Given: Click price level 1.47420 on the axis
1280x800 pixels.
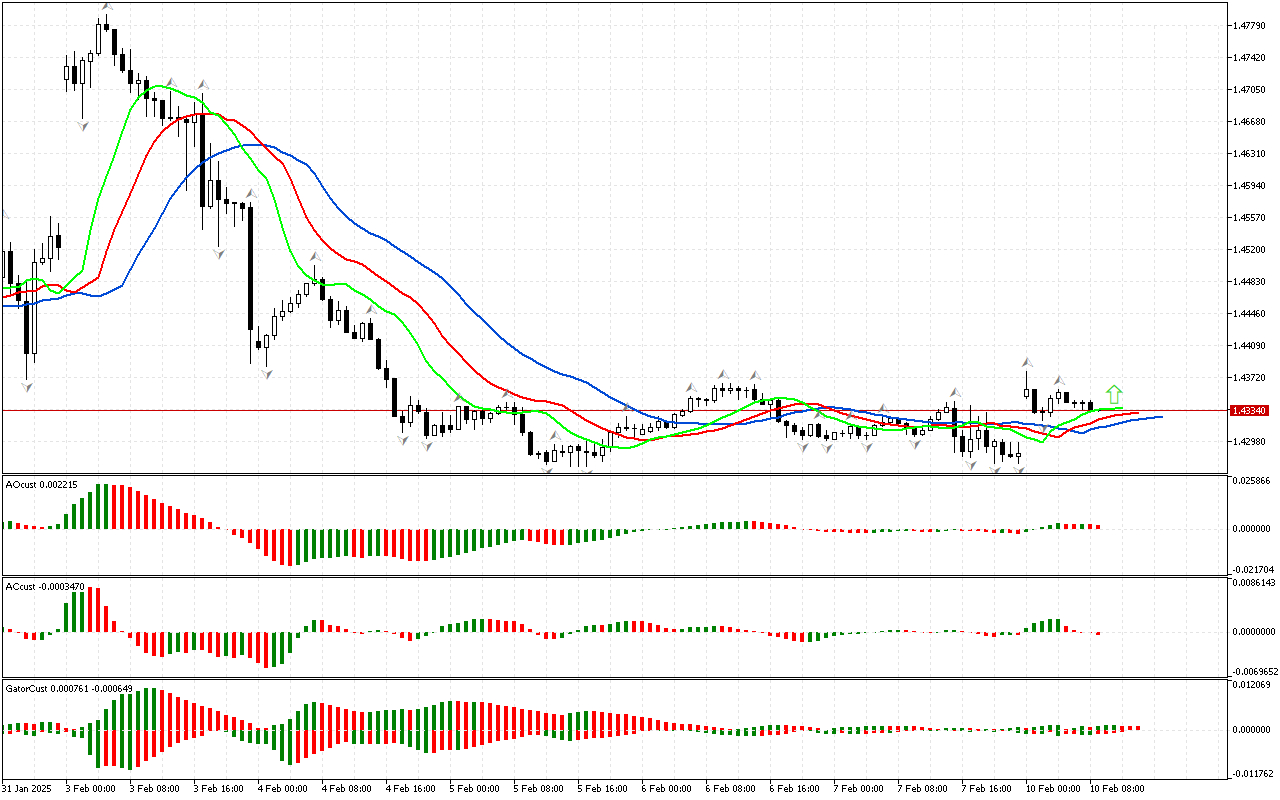Looking at the screenshot, I should click(x=1251, y=58).
